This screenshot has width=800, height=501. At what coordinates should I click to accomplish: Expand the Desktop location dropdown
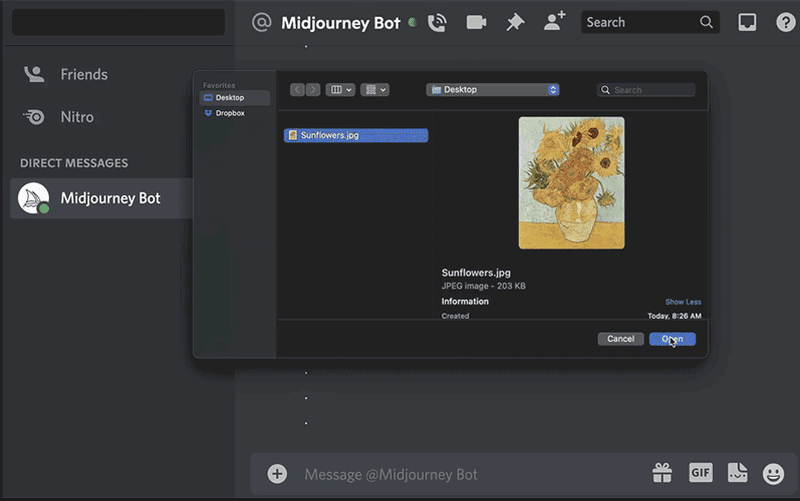tap(492, 90)
